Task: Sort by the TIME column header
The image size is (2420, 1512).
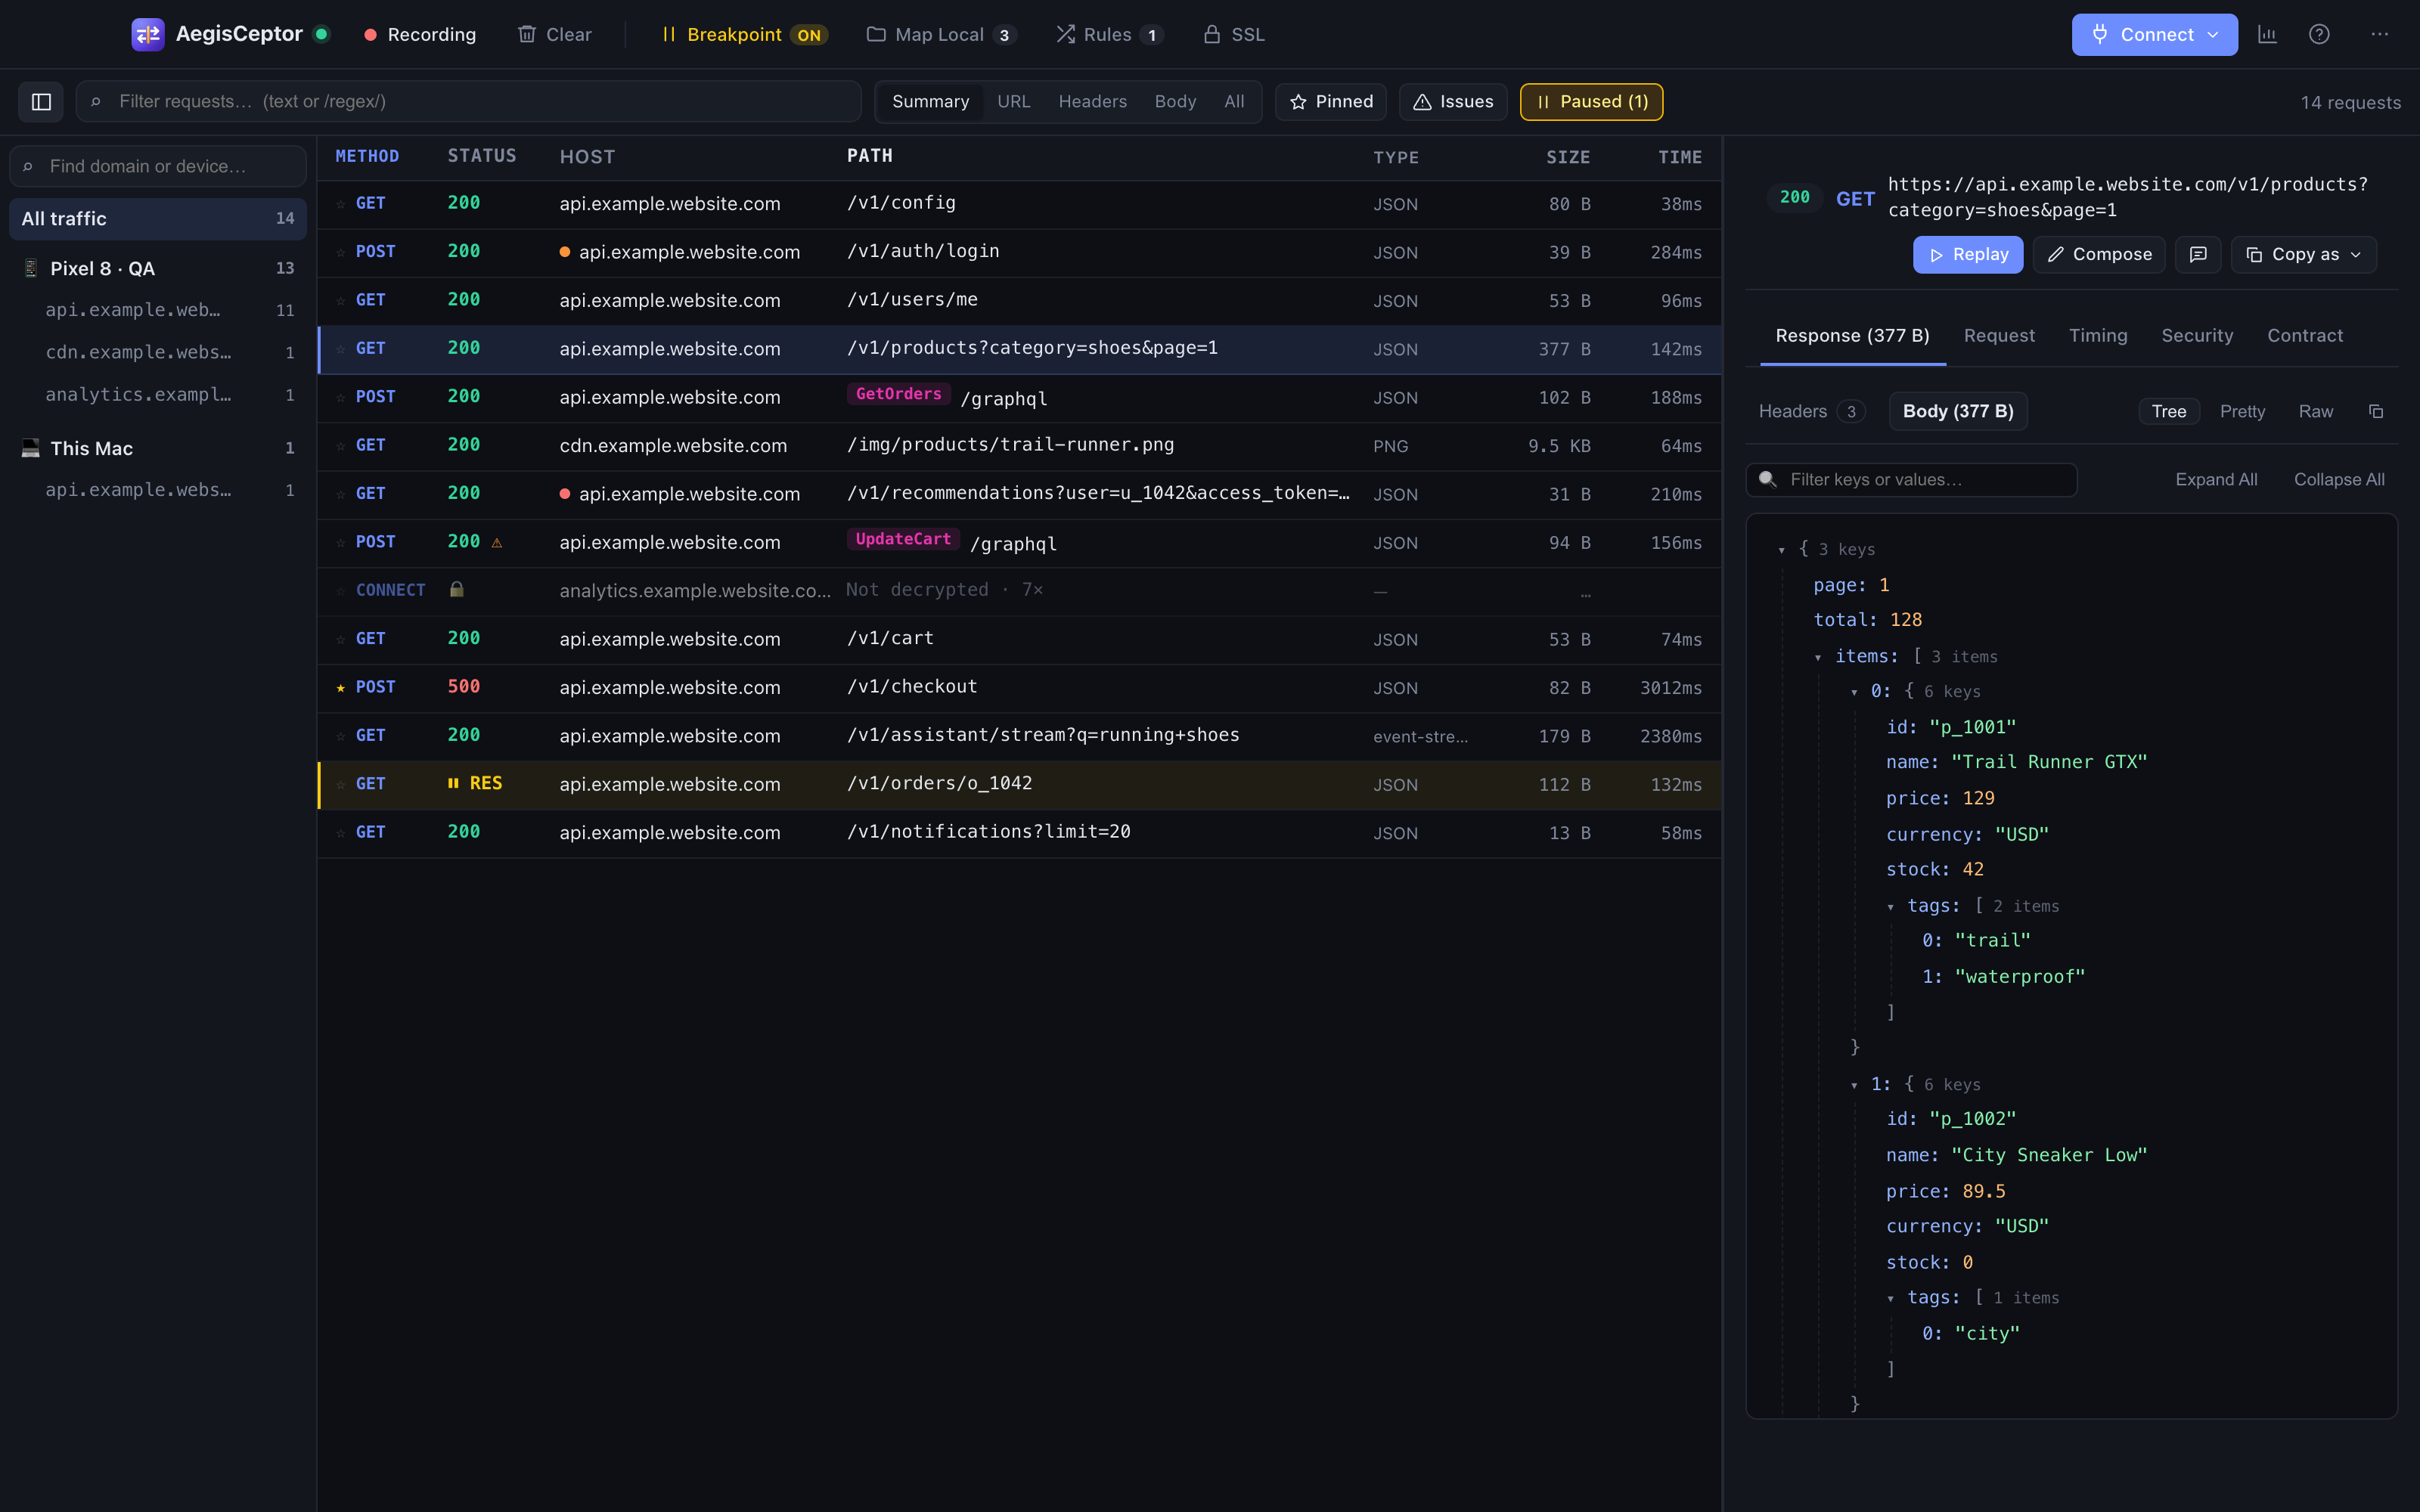Action: (x=1680, y=157)
